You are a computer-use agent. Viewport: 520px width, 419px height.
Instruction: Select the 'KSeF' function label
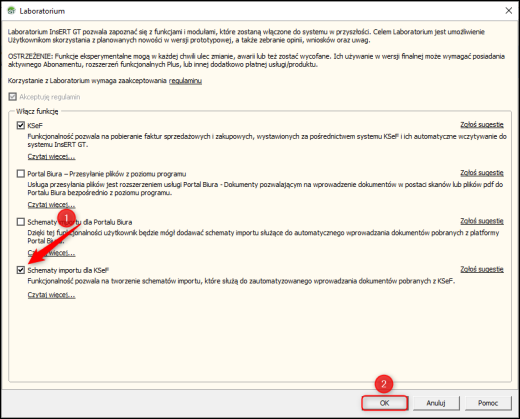click(35, 126)
